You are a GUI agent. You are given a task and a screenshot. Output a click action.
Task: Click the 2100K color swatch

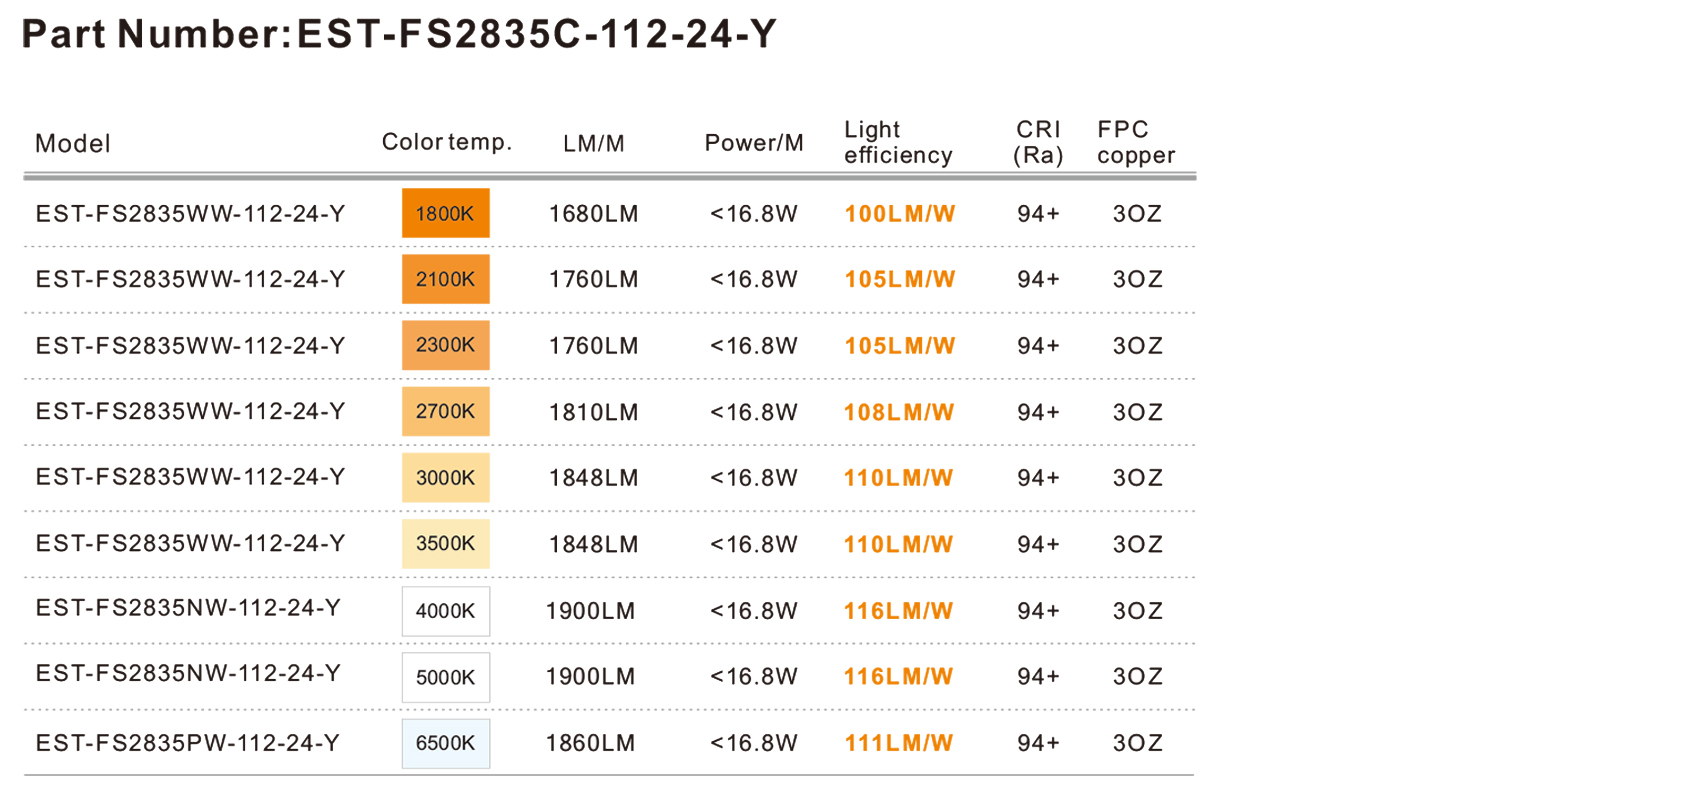[445, 279]
